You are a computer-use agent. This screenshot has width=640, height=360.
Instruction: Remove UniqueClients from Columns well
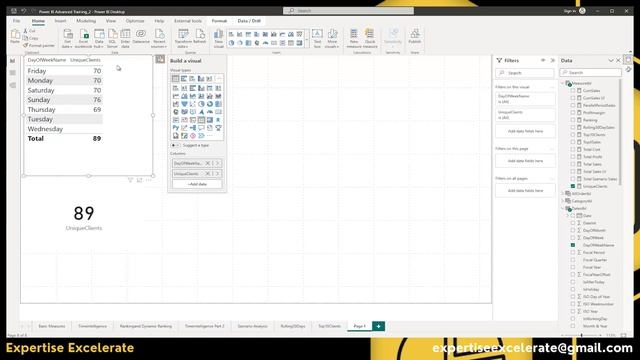pyautogui.click(x=207, y=174)
